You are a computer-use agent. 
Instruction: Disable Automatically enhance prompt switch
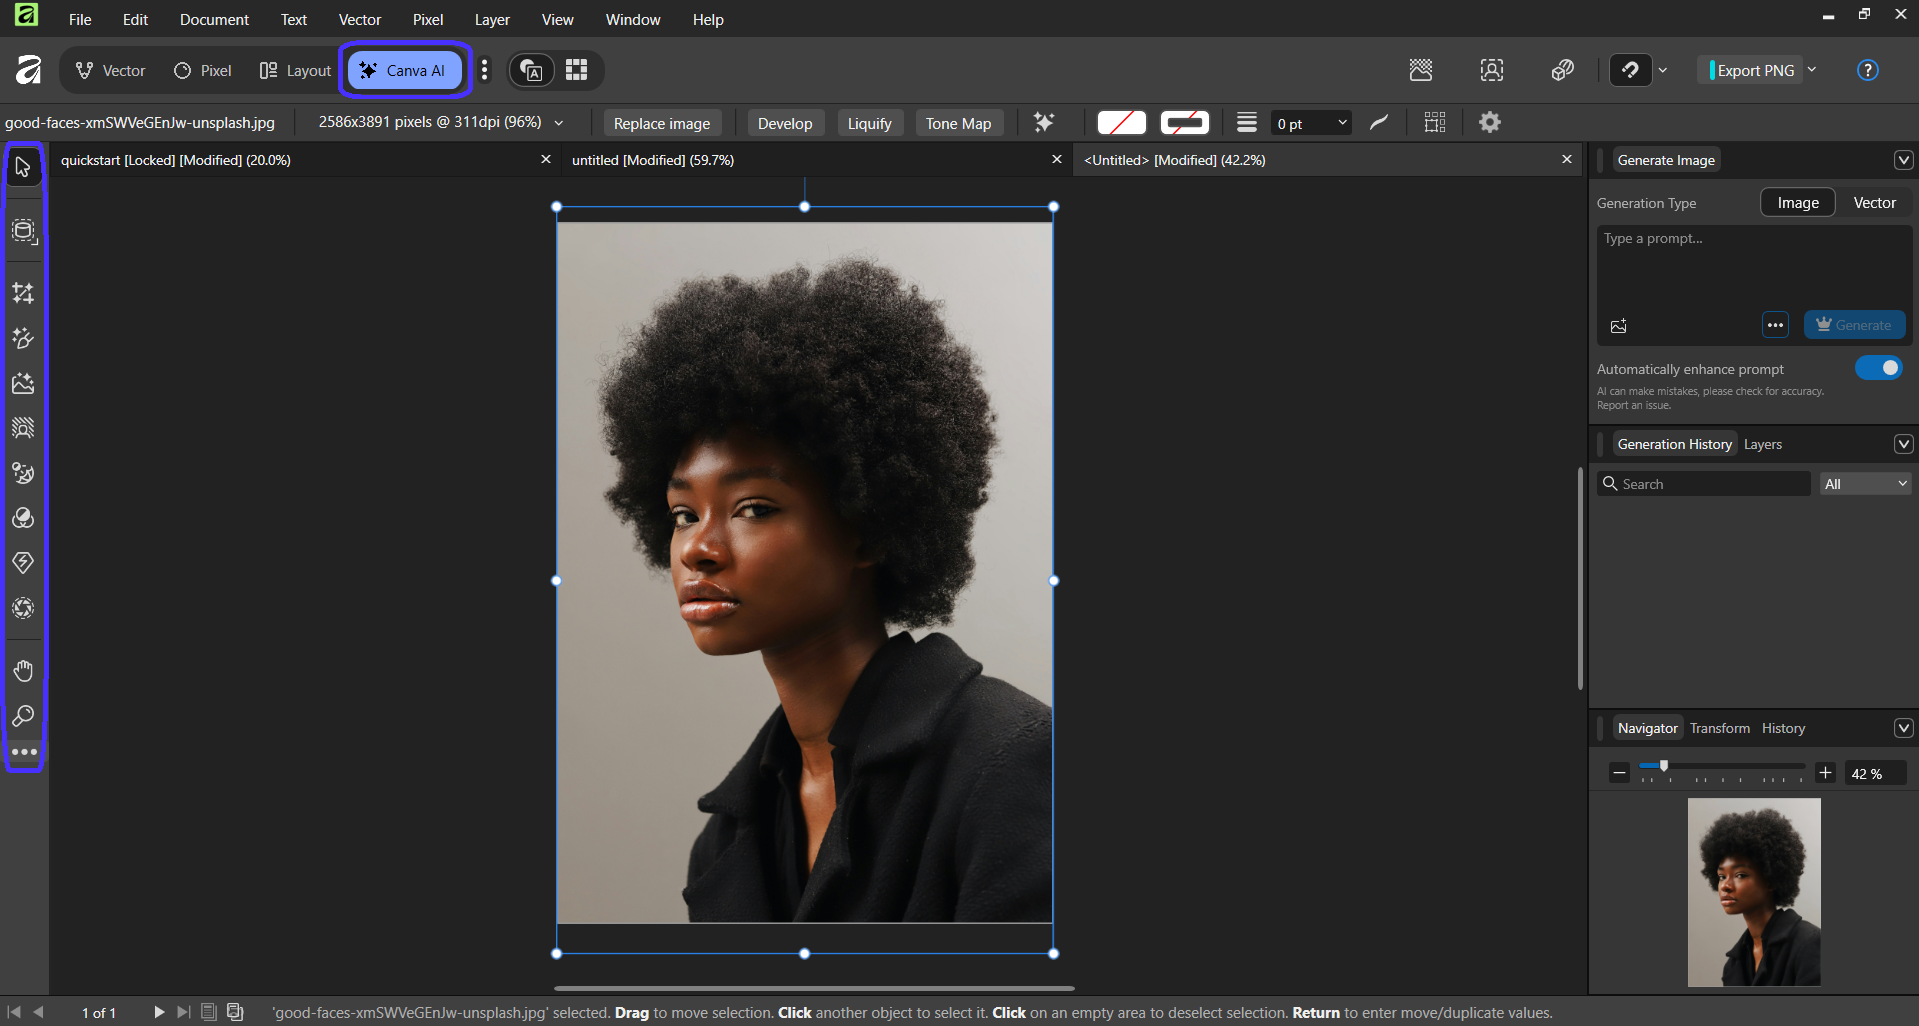1878,368
